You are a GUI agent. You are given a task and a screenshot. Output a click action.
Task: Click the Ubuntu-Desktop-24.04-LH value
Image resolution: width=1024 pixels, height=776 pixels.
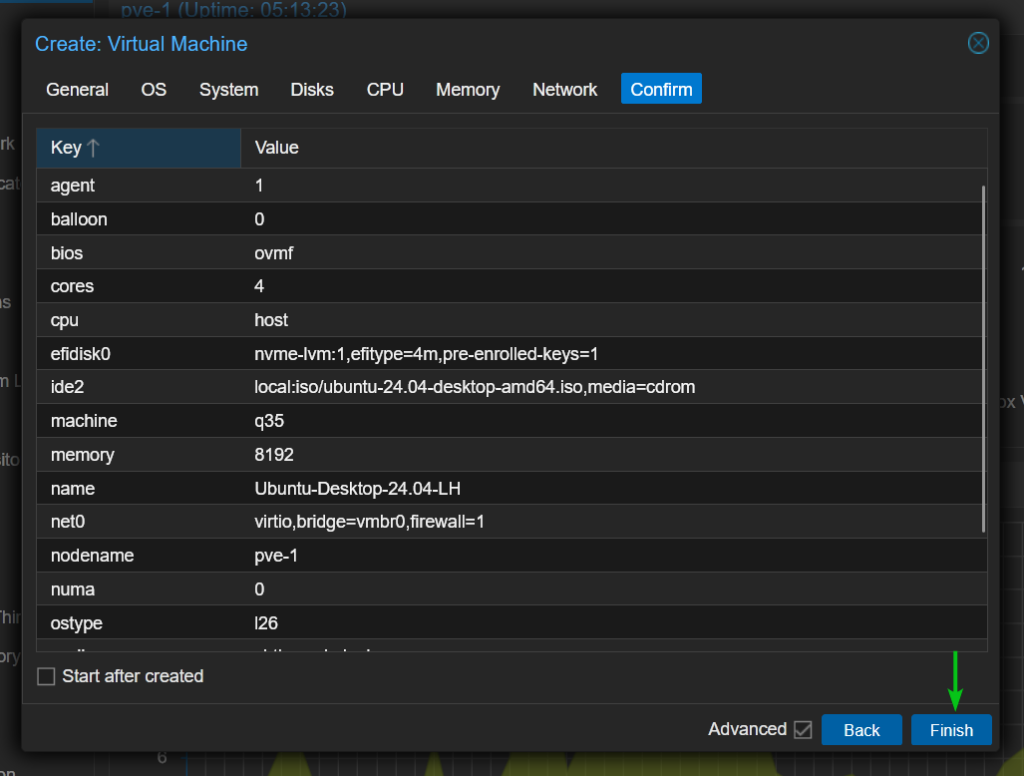(357, 489)
